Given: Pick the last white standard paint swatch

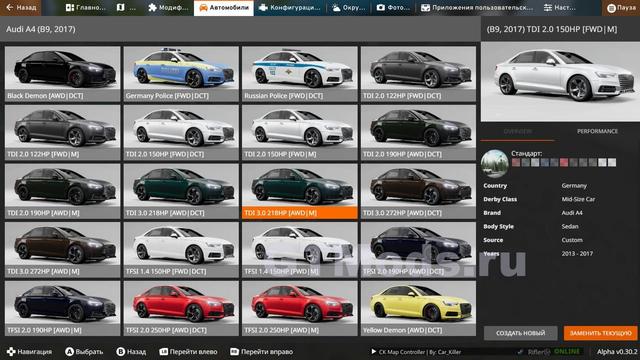Looking at the screenshot, I should pyautogui.click(x=611, y=162).
